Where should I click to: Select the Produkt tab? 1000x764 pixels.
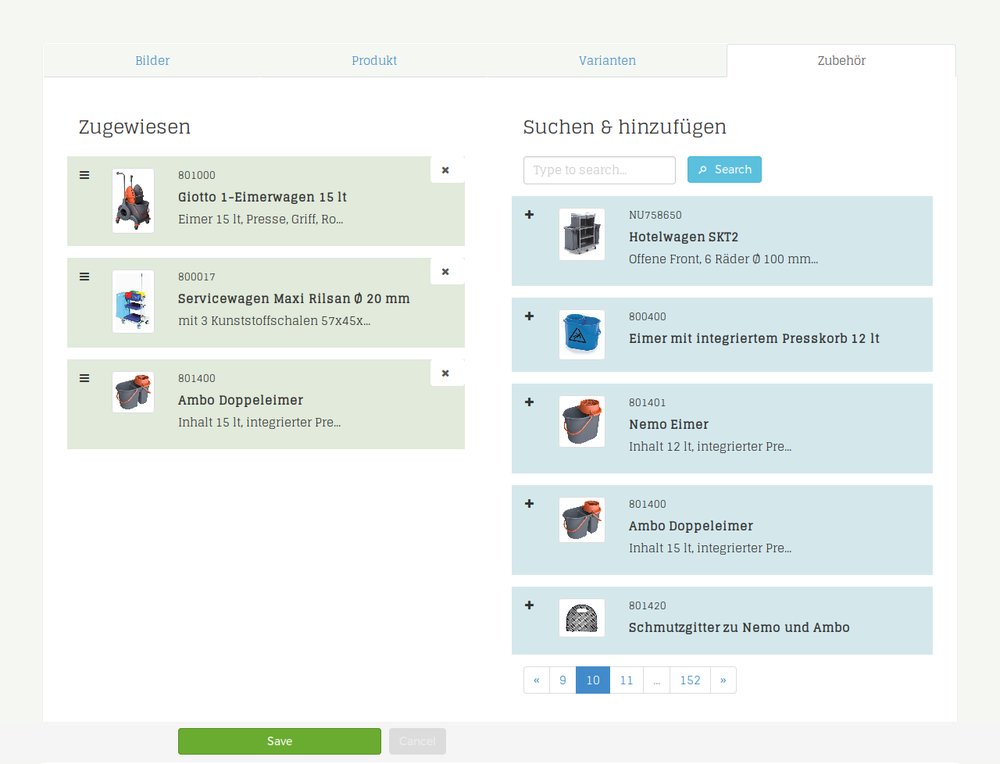point(374,60)
